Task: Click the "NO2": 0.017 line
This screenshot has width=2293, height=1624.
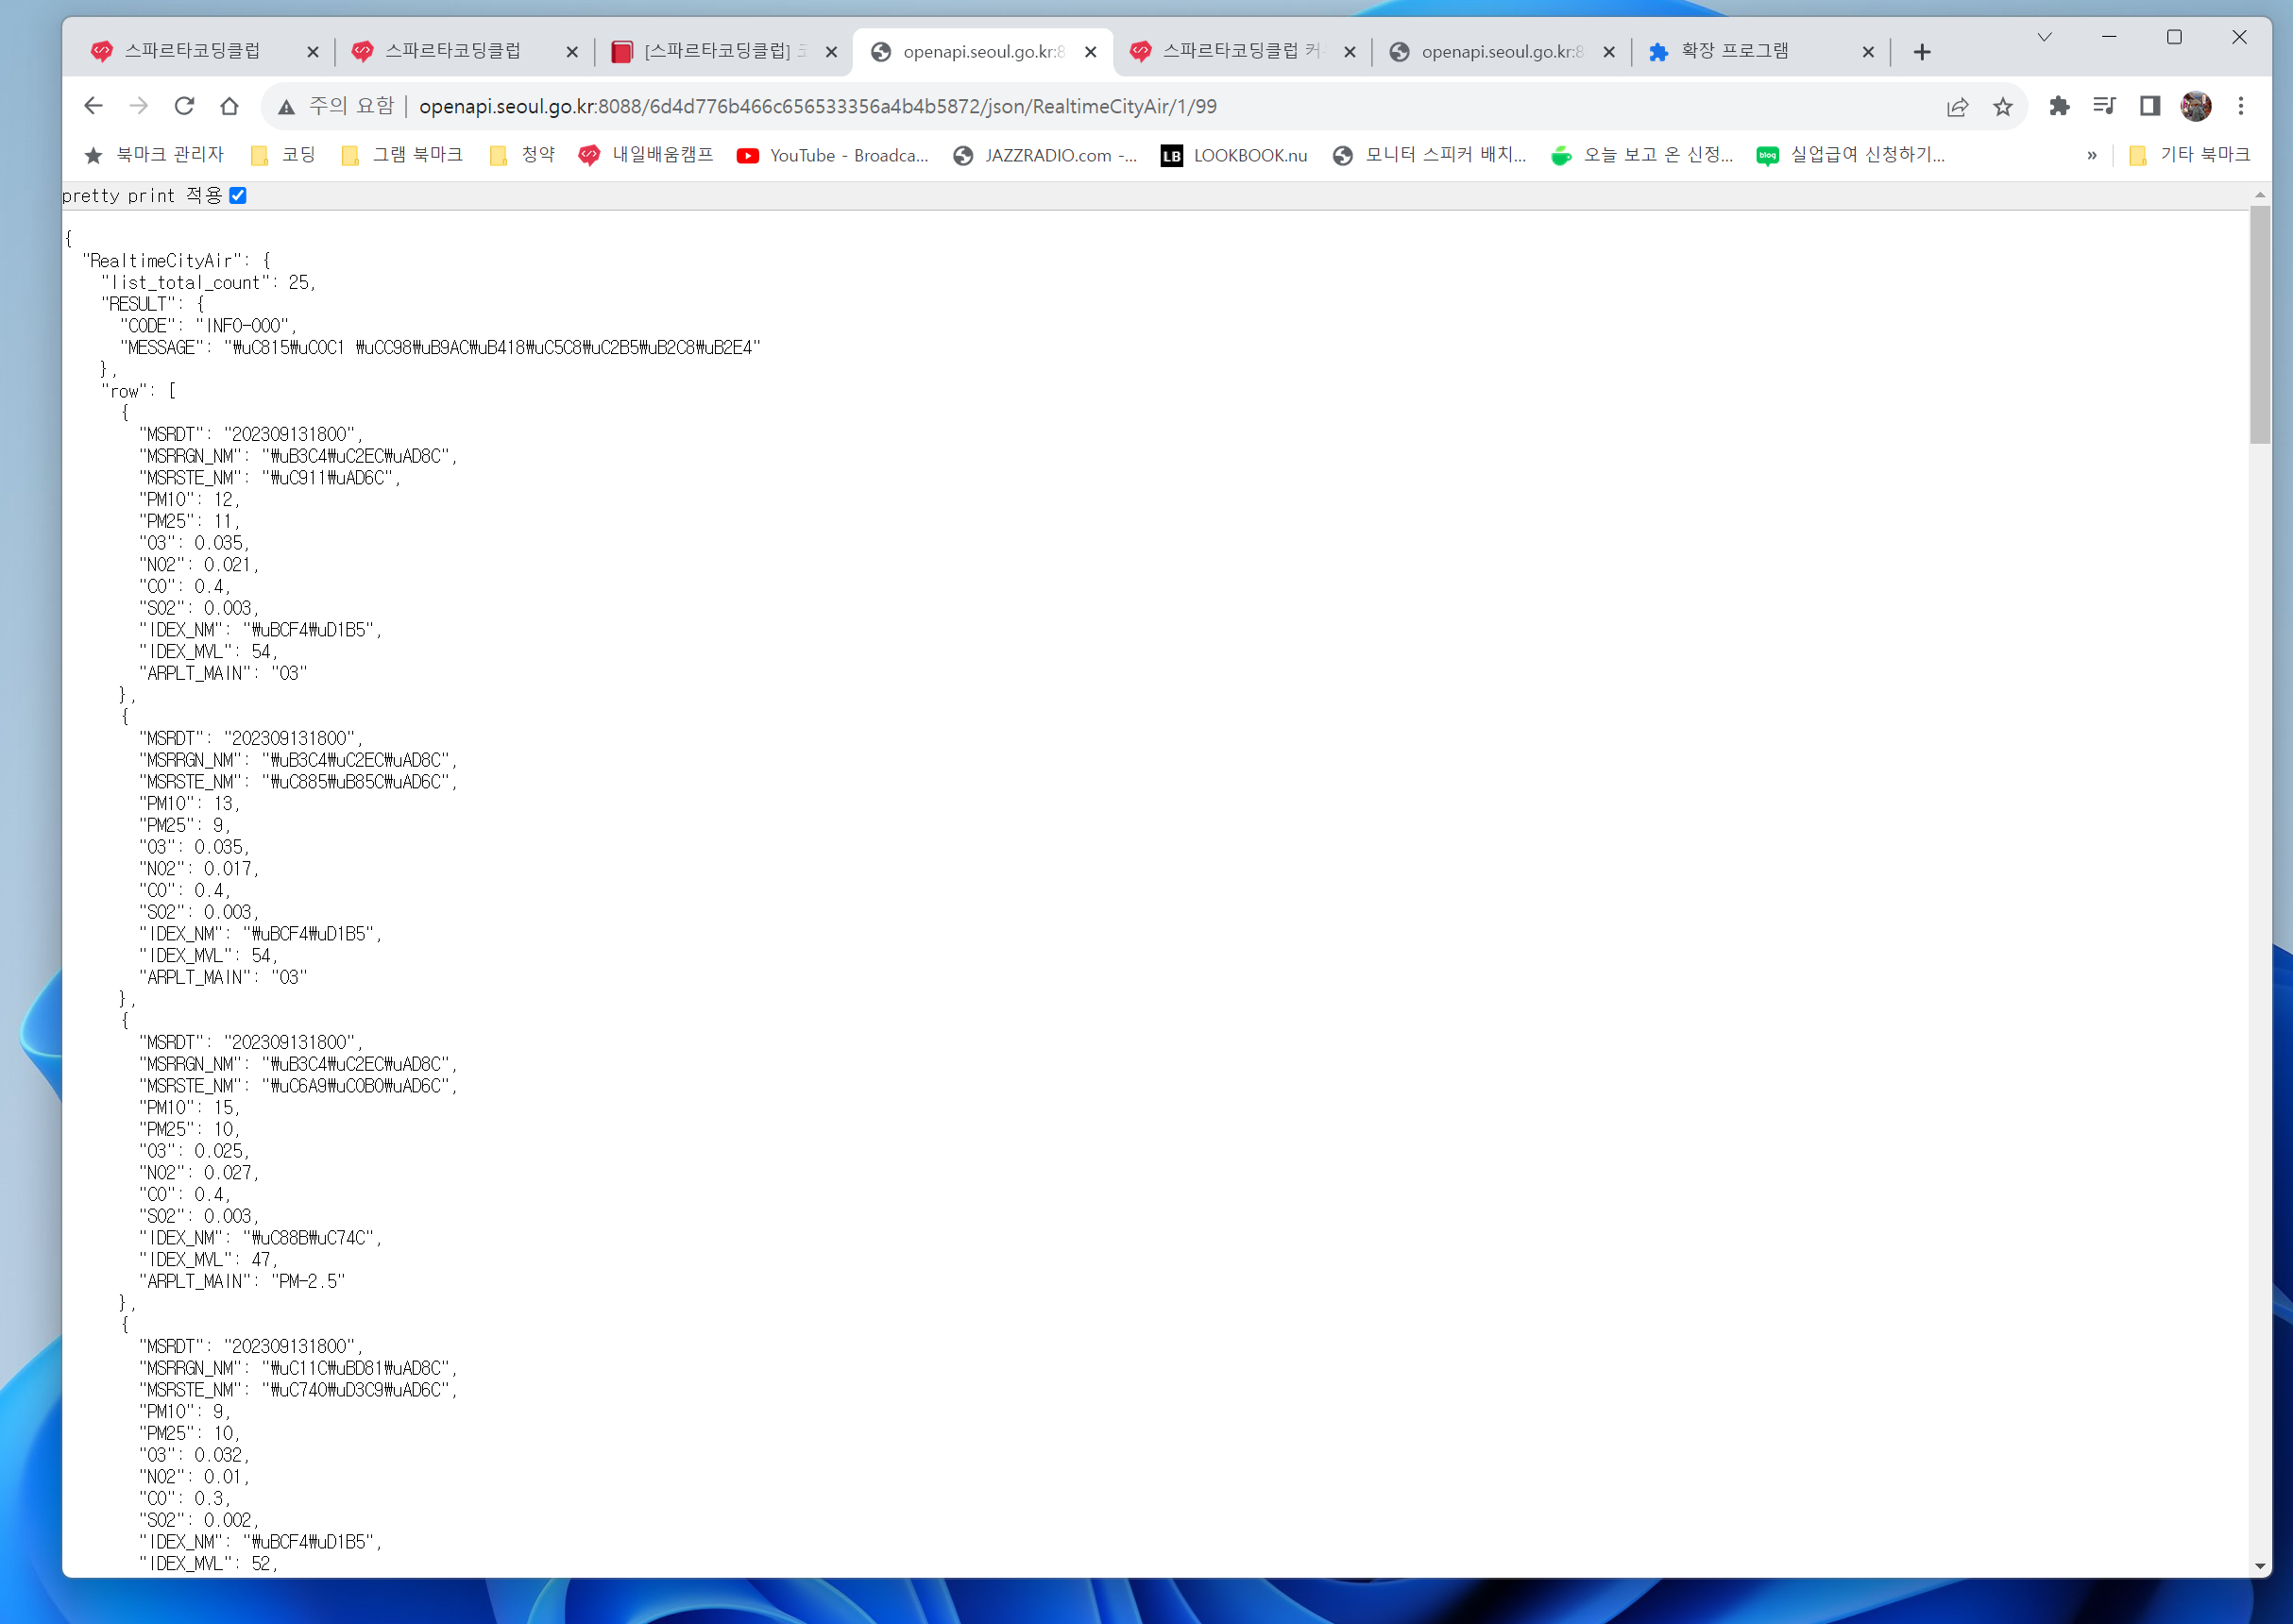Action: click(199, 869)
